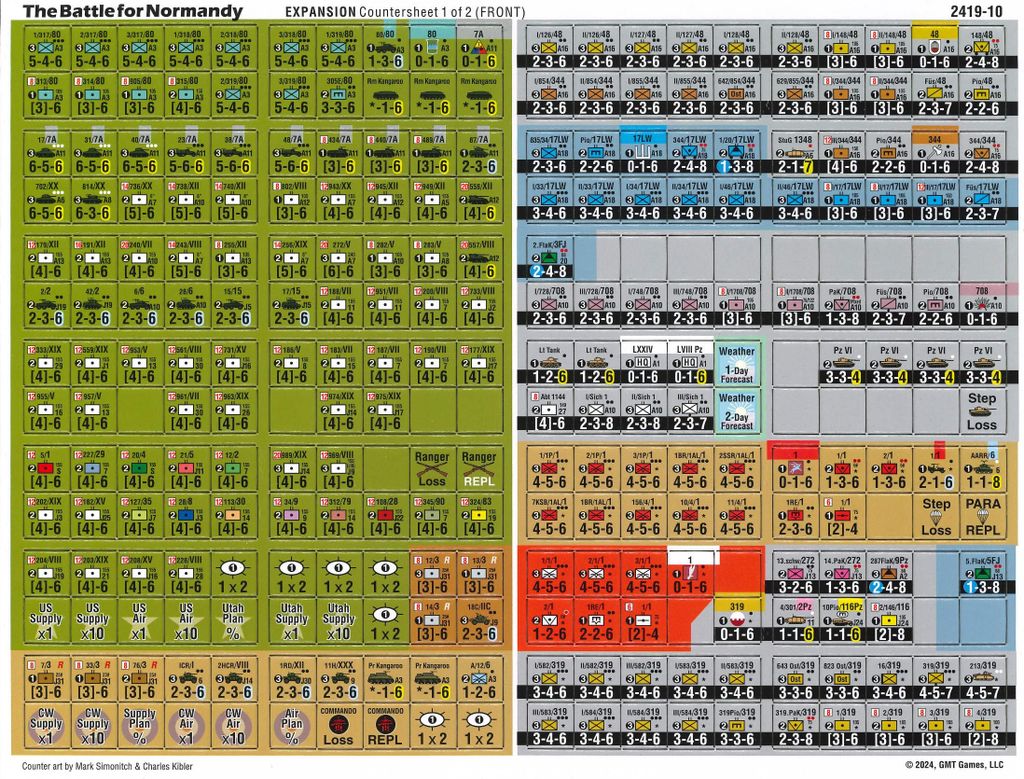
Task: Select the 17/7A 6-5-6 tank counter
Action: (x=46, y=153)
